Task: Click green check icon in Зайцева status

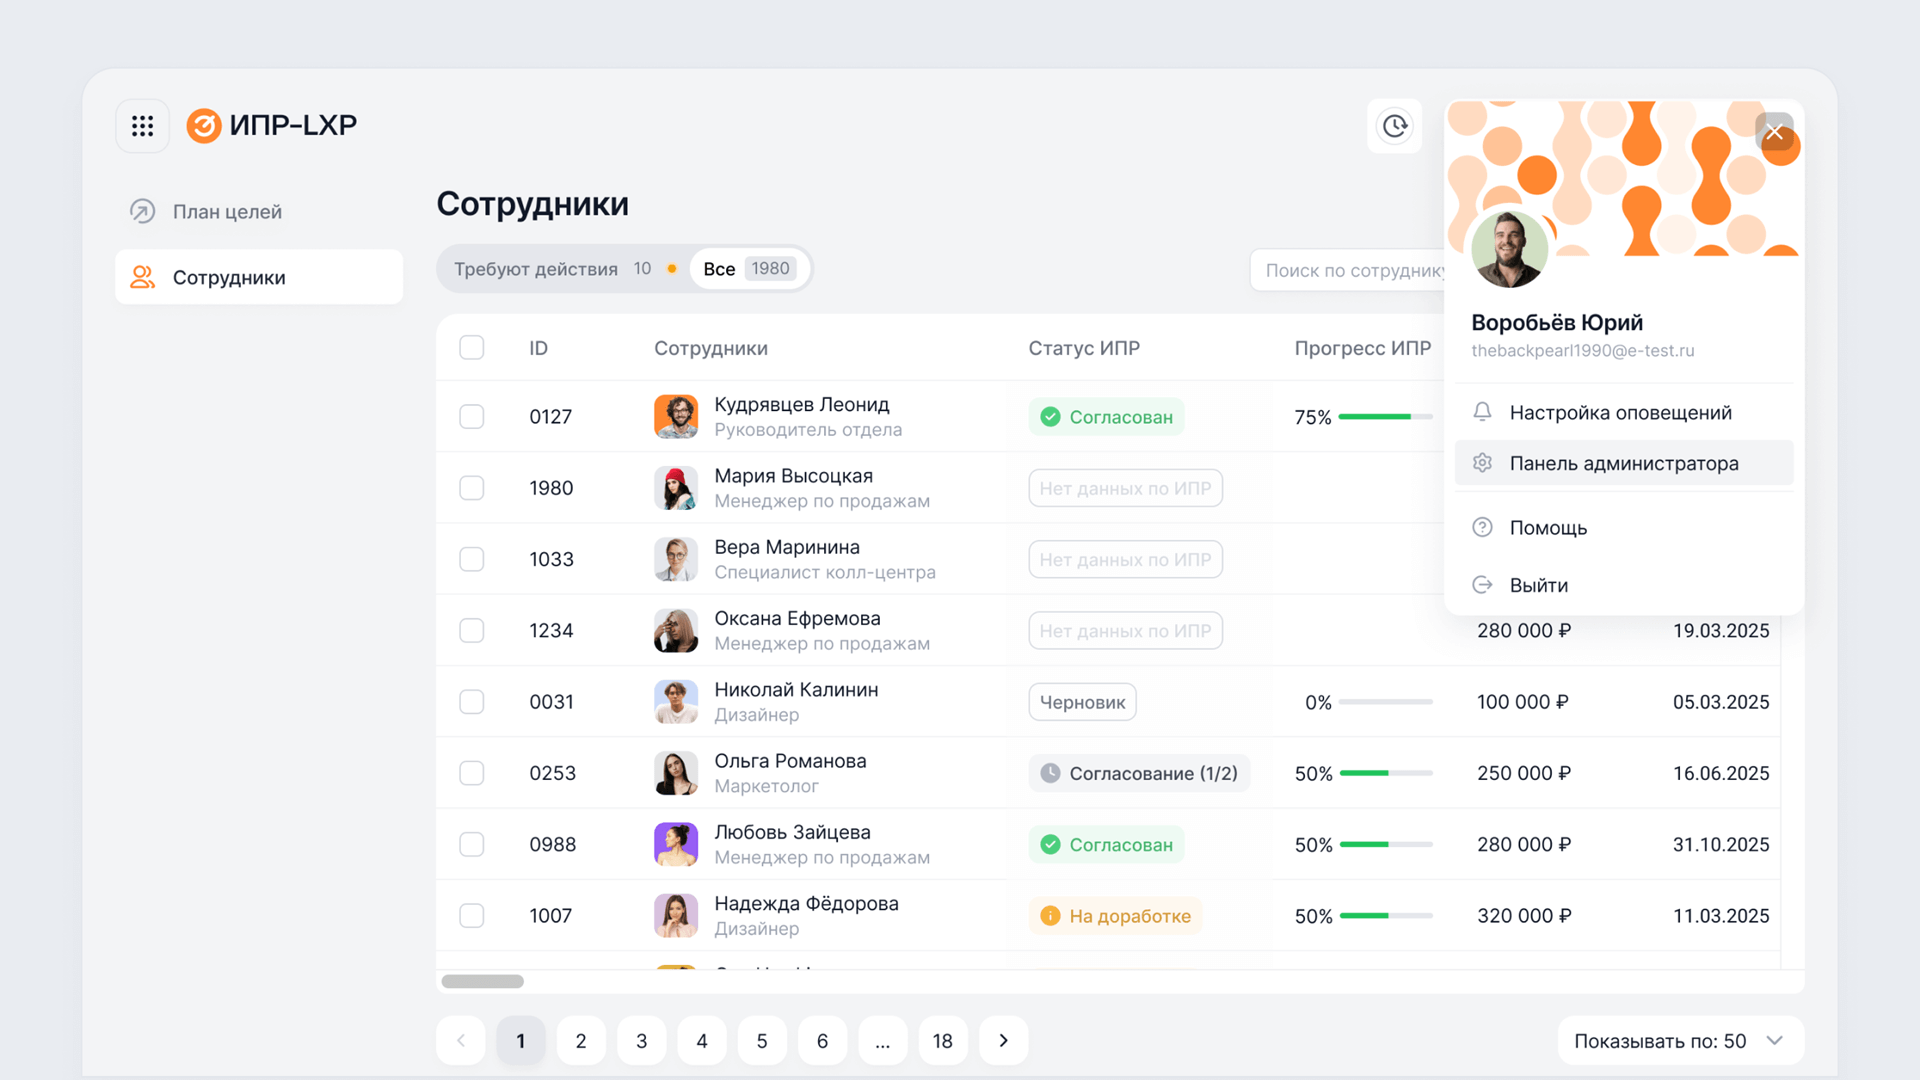Action: click(x=1050, y=845)
